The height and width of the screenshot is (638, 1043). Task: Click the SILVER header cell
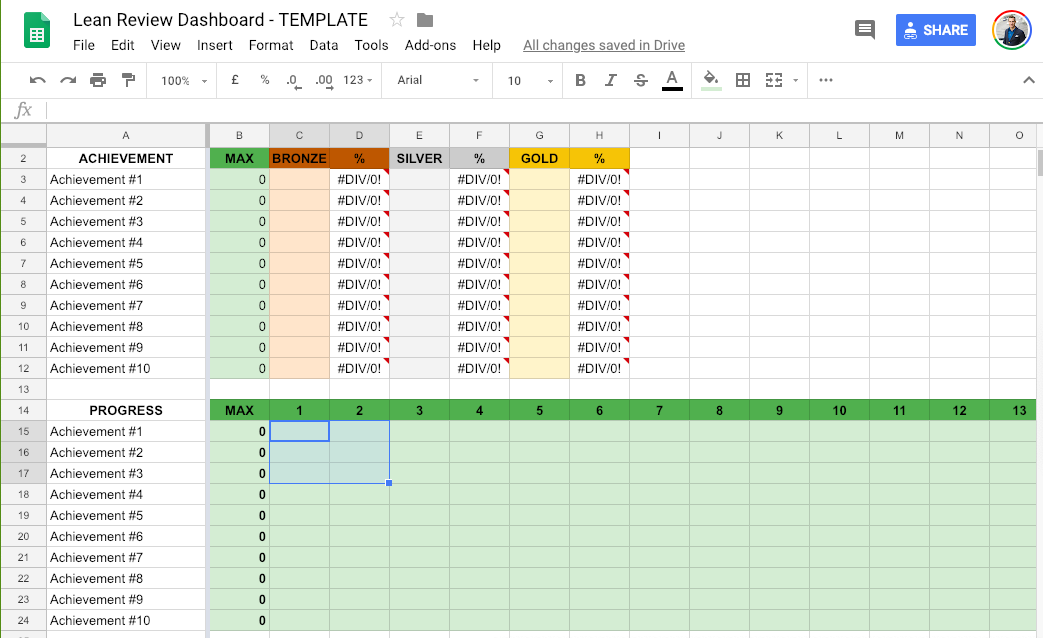pyautogui.click(x=419, y=158)
